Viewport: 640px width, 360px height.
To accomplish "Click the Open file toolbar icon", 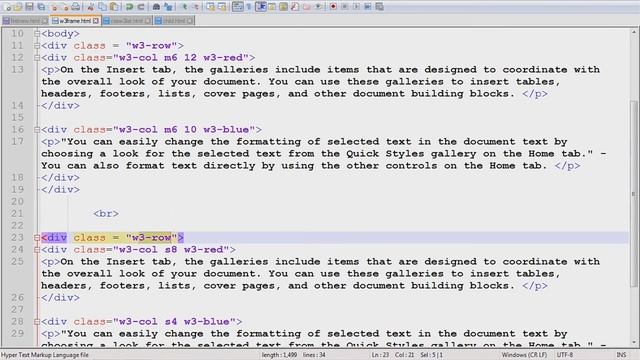I will coord(18,7).
